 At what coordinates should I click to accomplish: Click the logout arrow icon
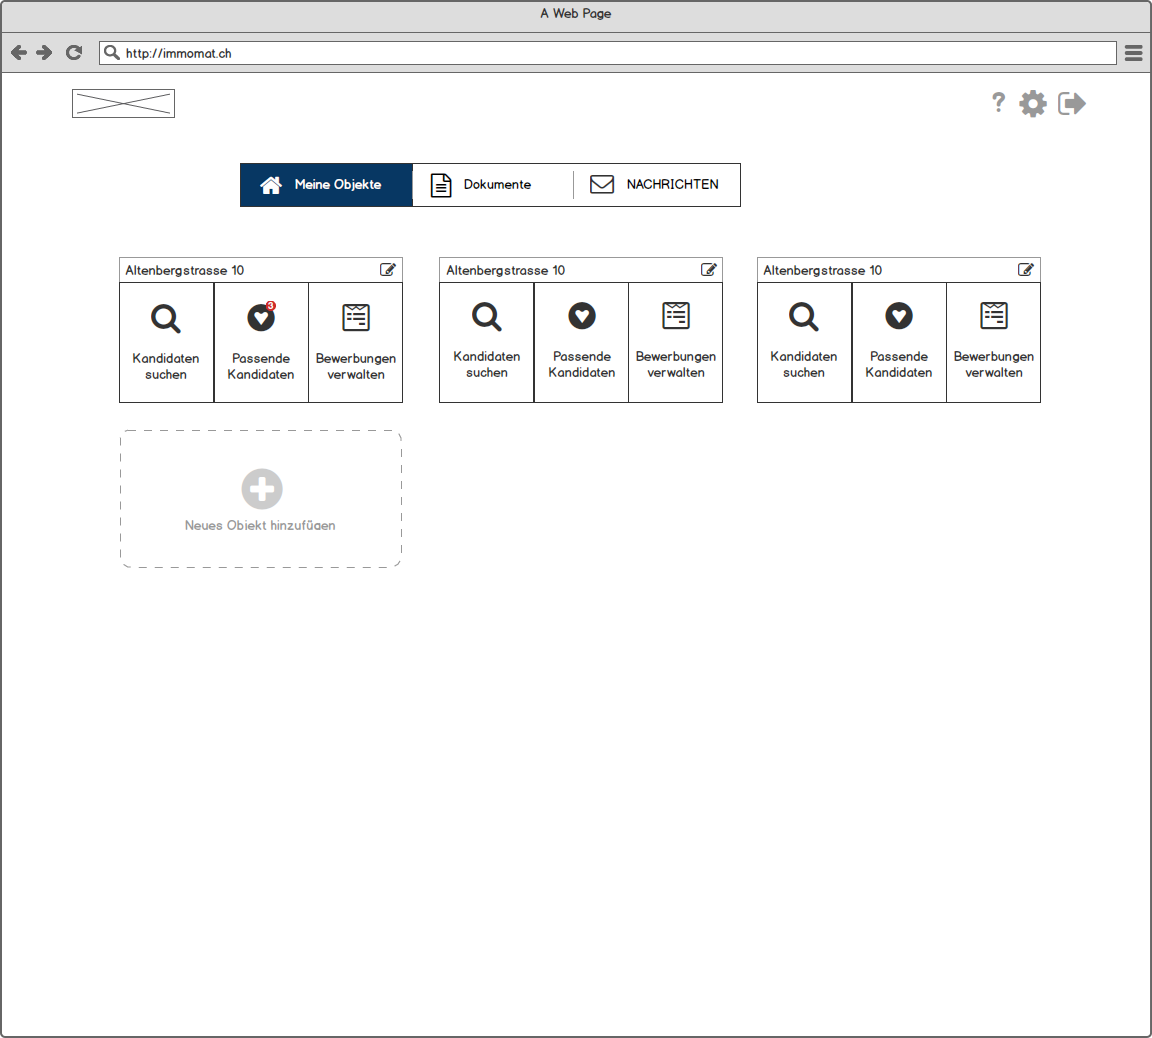pos(1072,103)
